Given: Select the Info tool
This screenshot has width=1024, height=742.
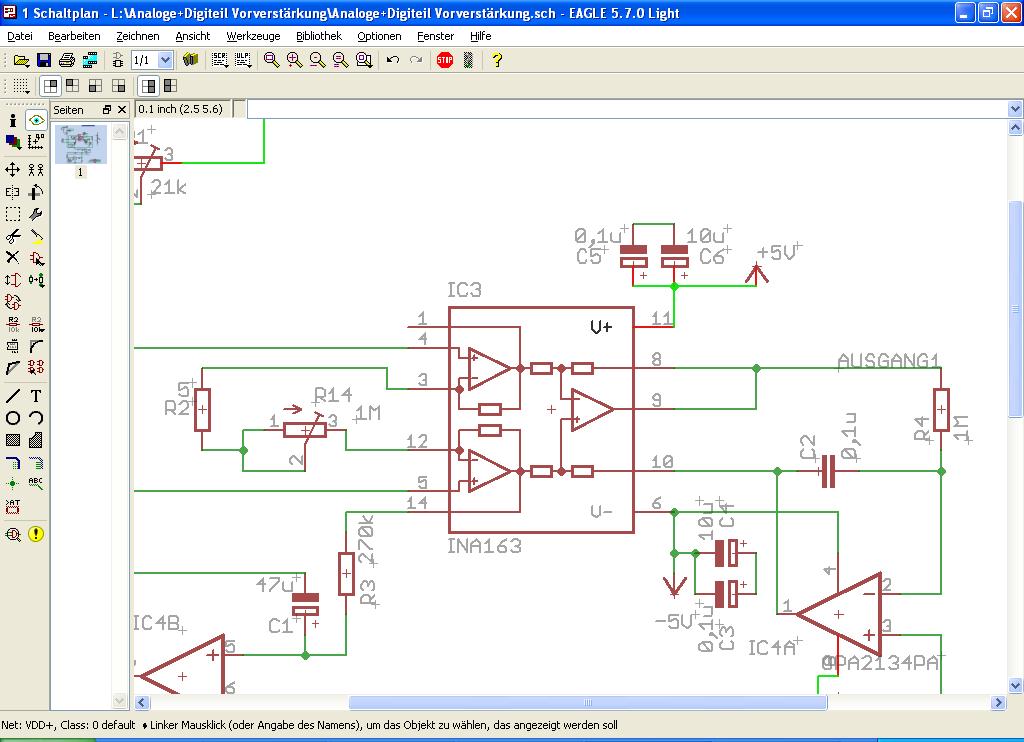Looking at the screenshot, I should pyautogui.click(x=12, y=120).
